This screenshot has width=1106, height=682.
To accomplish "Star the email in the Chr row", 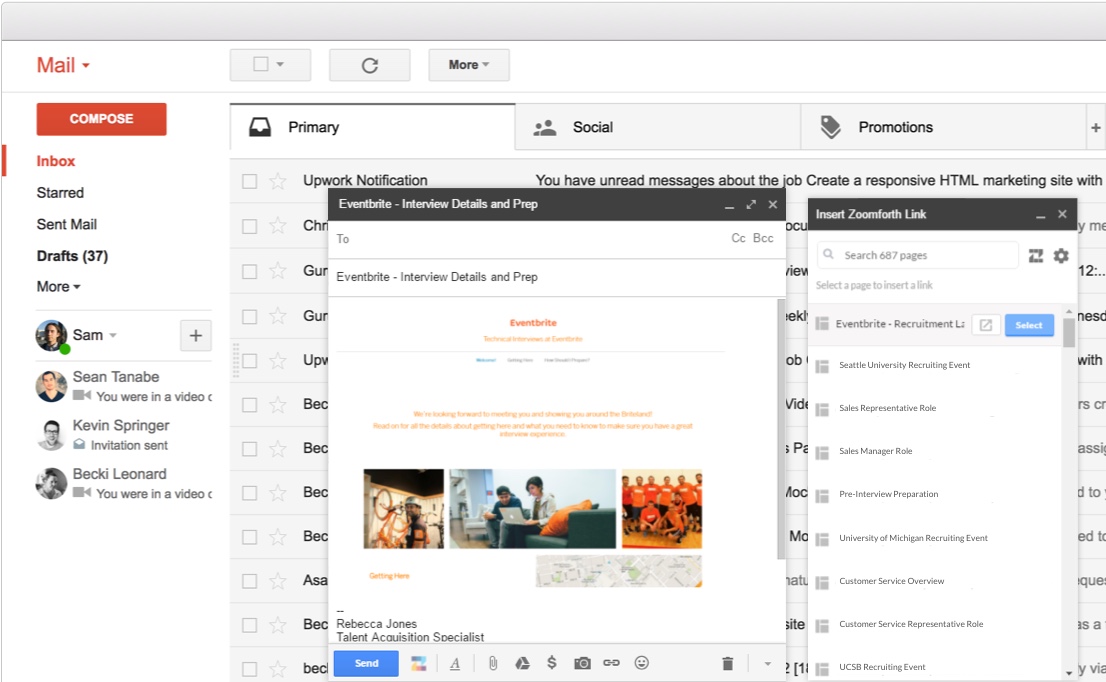I will (x=278, y=226).
